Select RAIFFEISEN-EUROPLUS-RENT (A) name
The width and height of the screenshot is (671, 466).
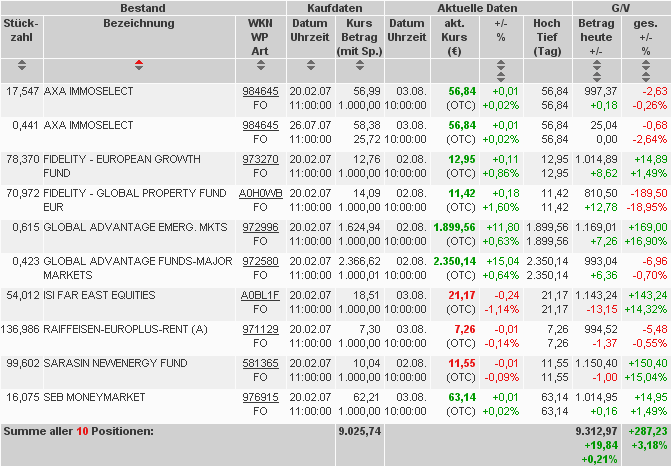click(x=125, y=329)
